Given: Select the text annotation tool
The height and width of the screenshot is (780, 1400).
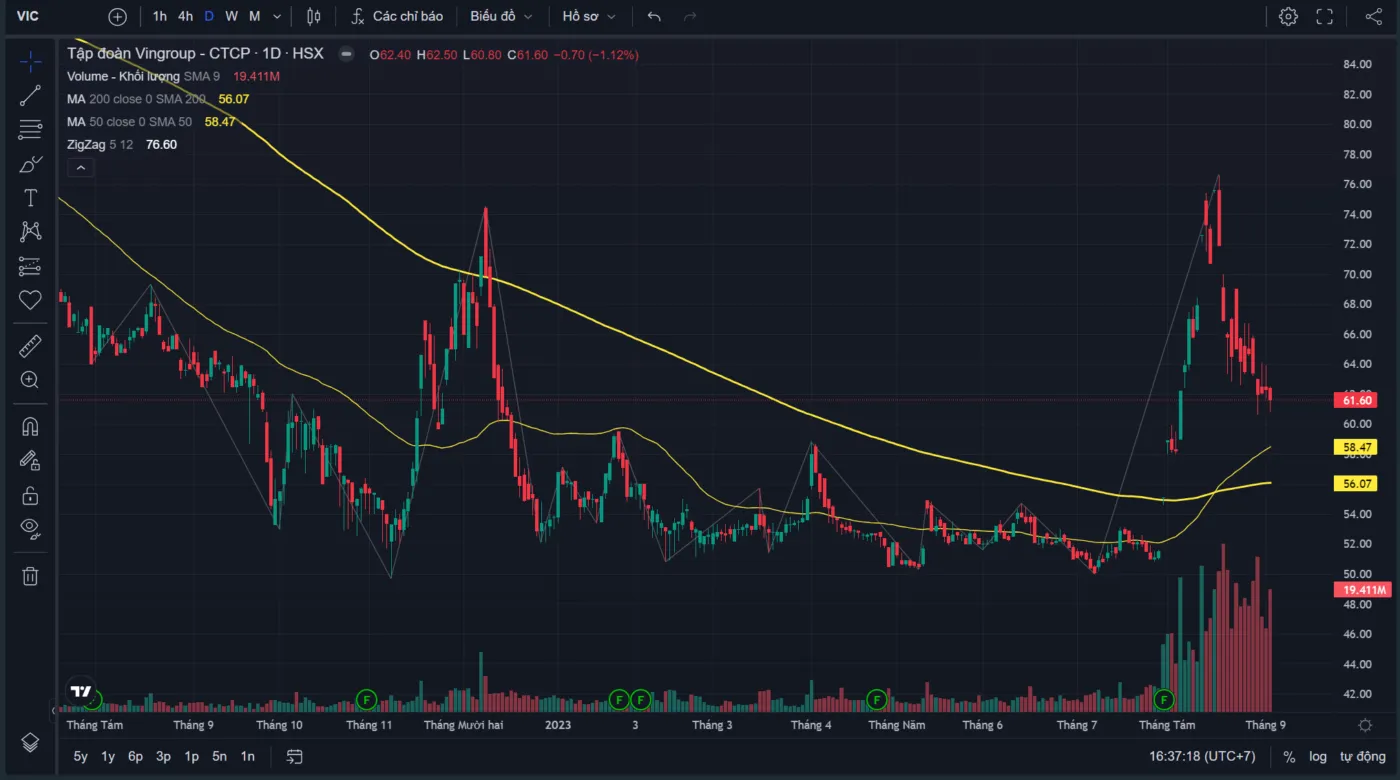Looking at the screenshot, I should (30, 198).
